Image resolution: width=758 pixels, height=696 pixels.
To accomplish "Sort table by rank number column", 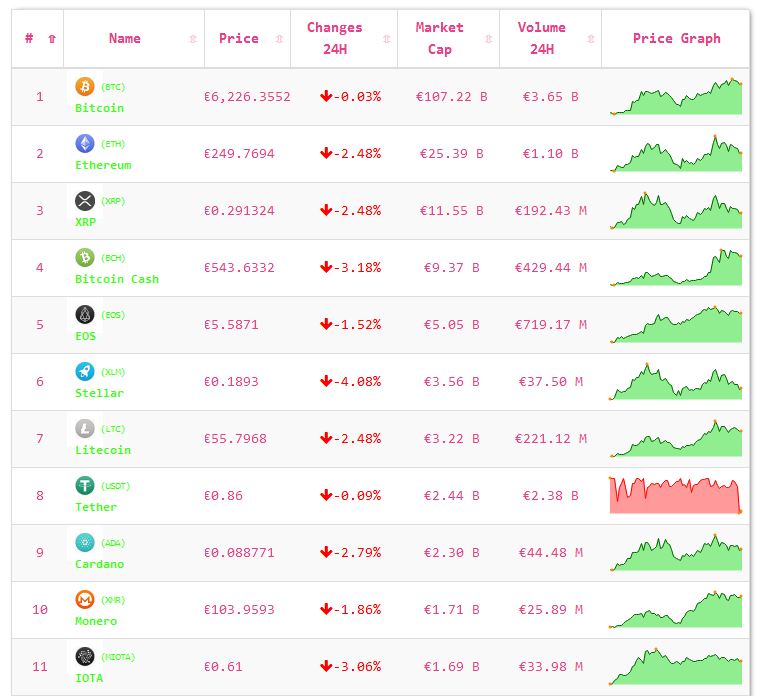I will point(39,39).
